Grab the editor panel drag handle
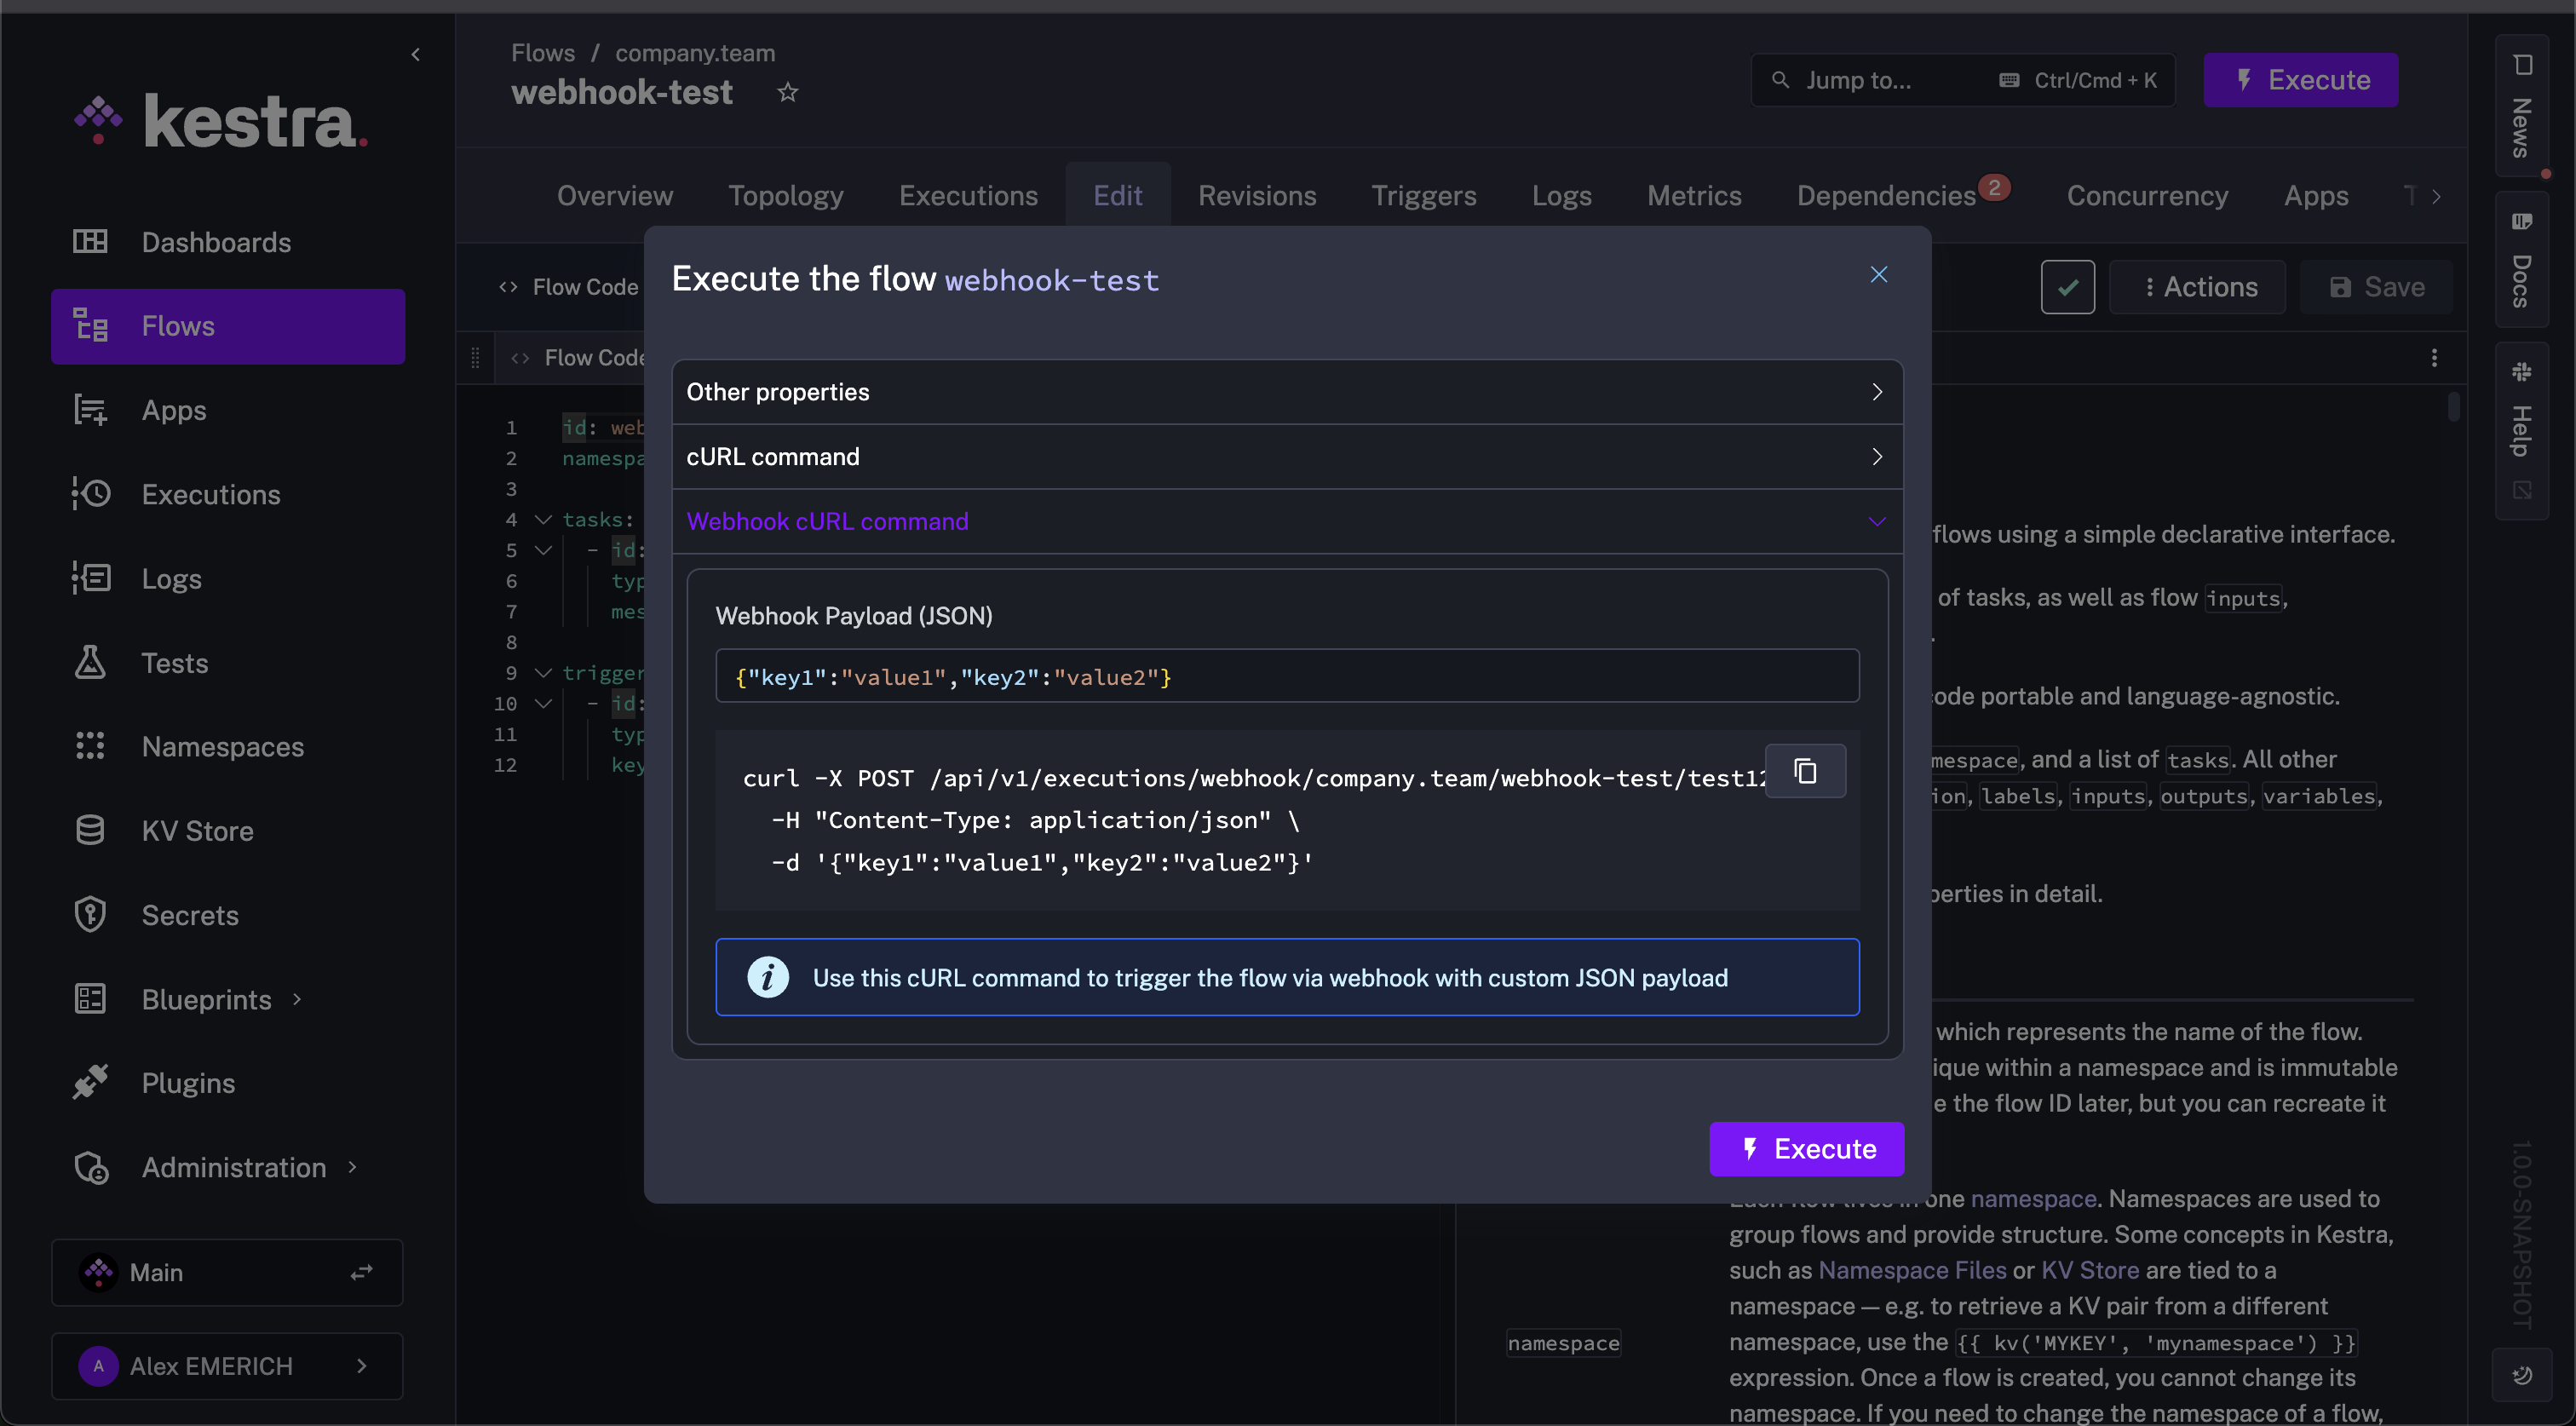2576x1426 pixels. [475, 358]
